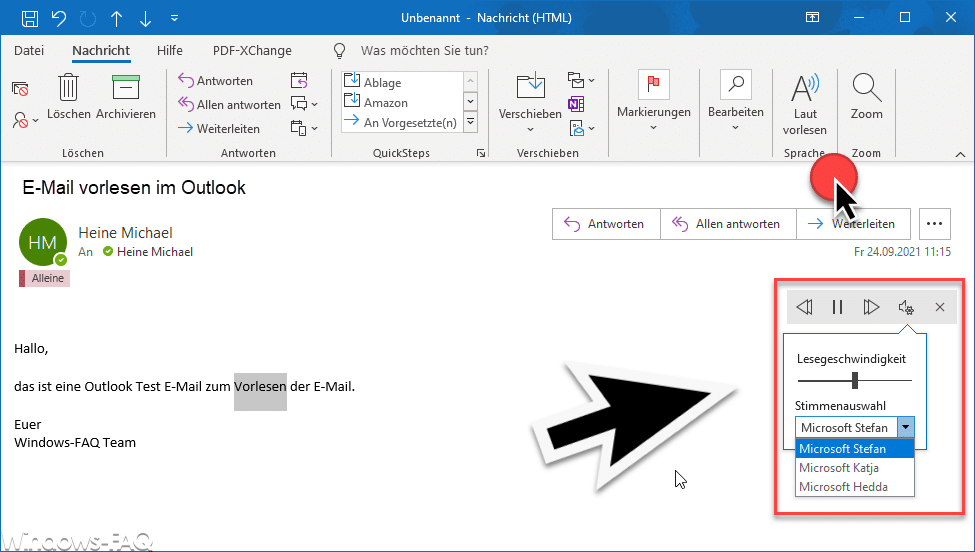Image resolution: width=975 pixels, height=552 pixels.
Task: Click Allen antworten in the ribbon
Action: click(229, 104)
